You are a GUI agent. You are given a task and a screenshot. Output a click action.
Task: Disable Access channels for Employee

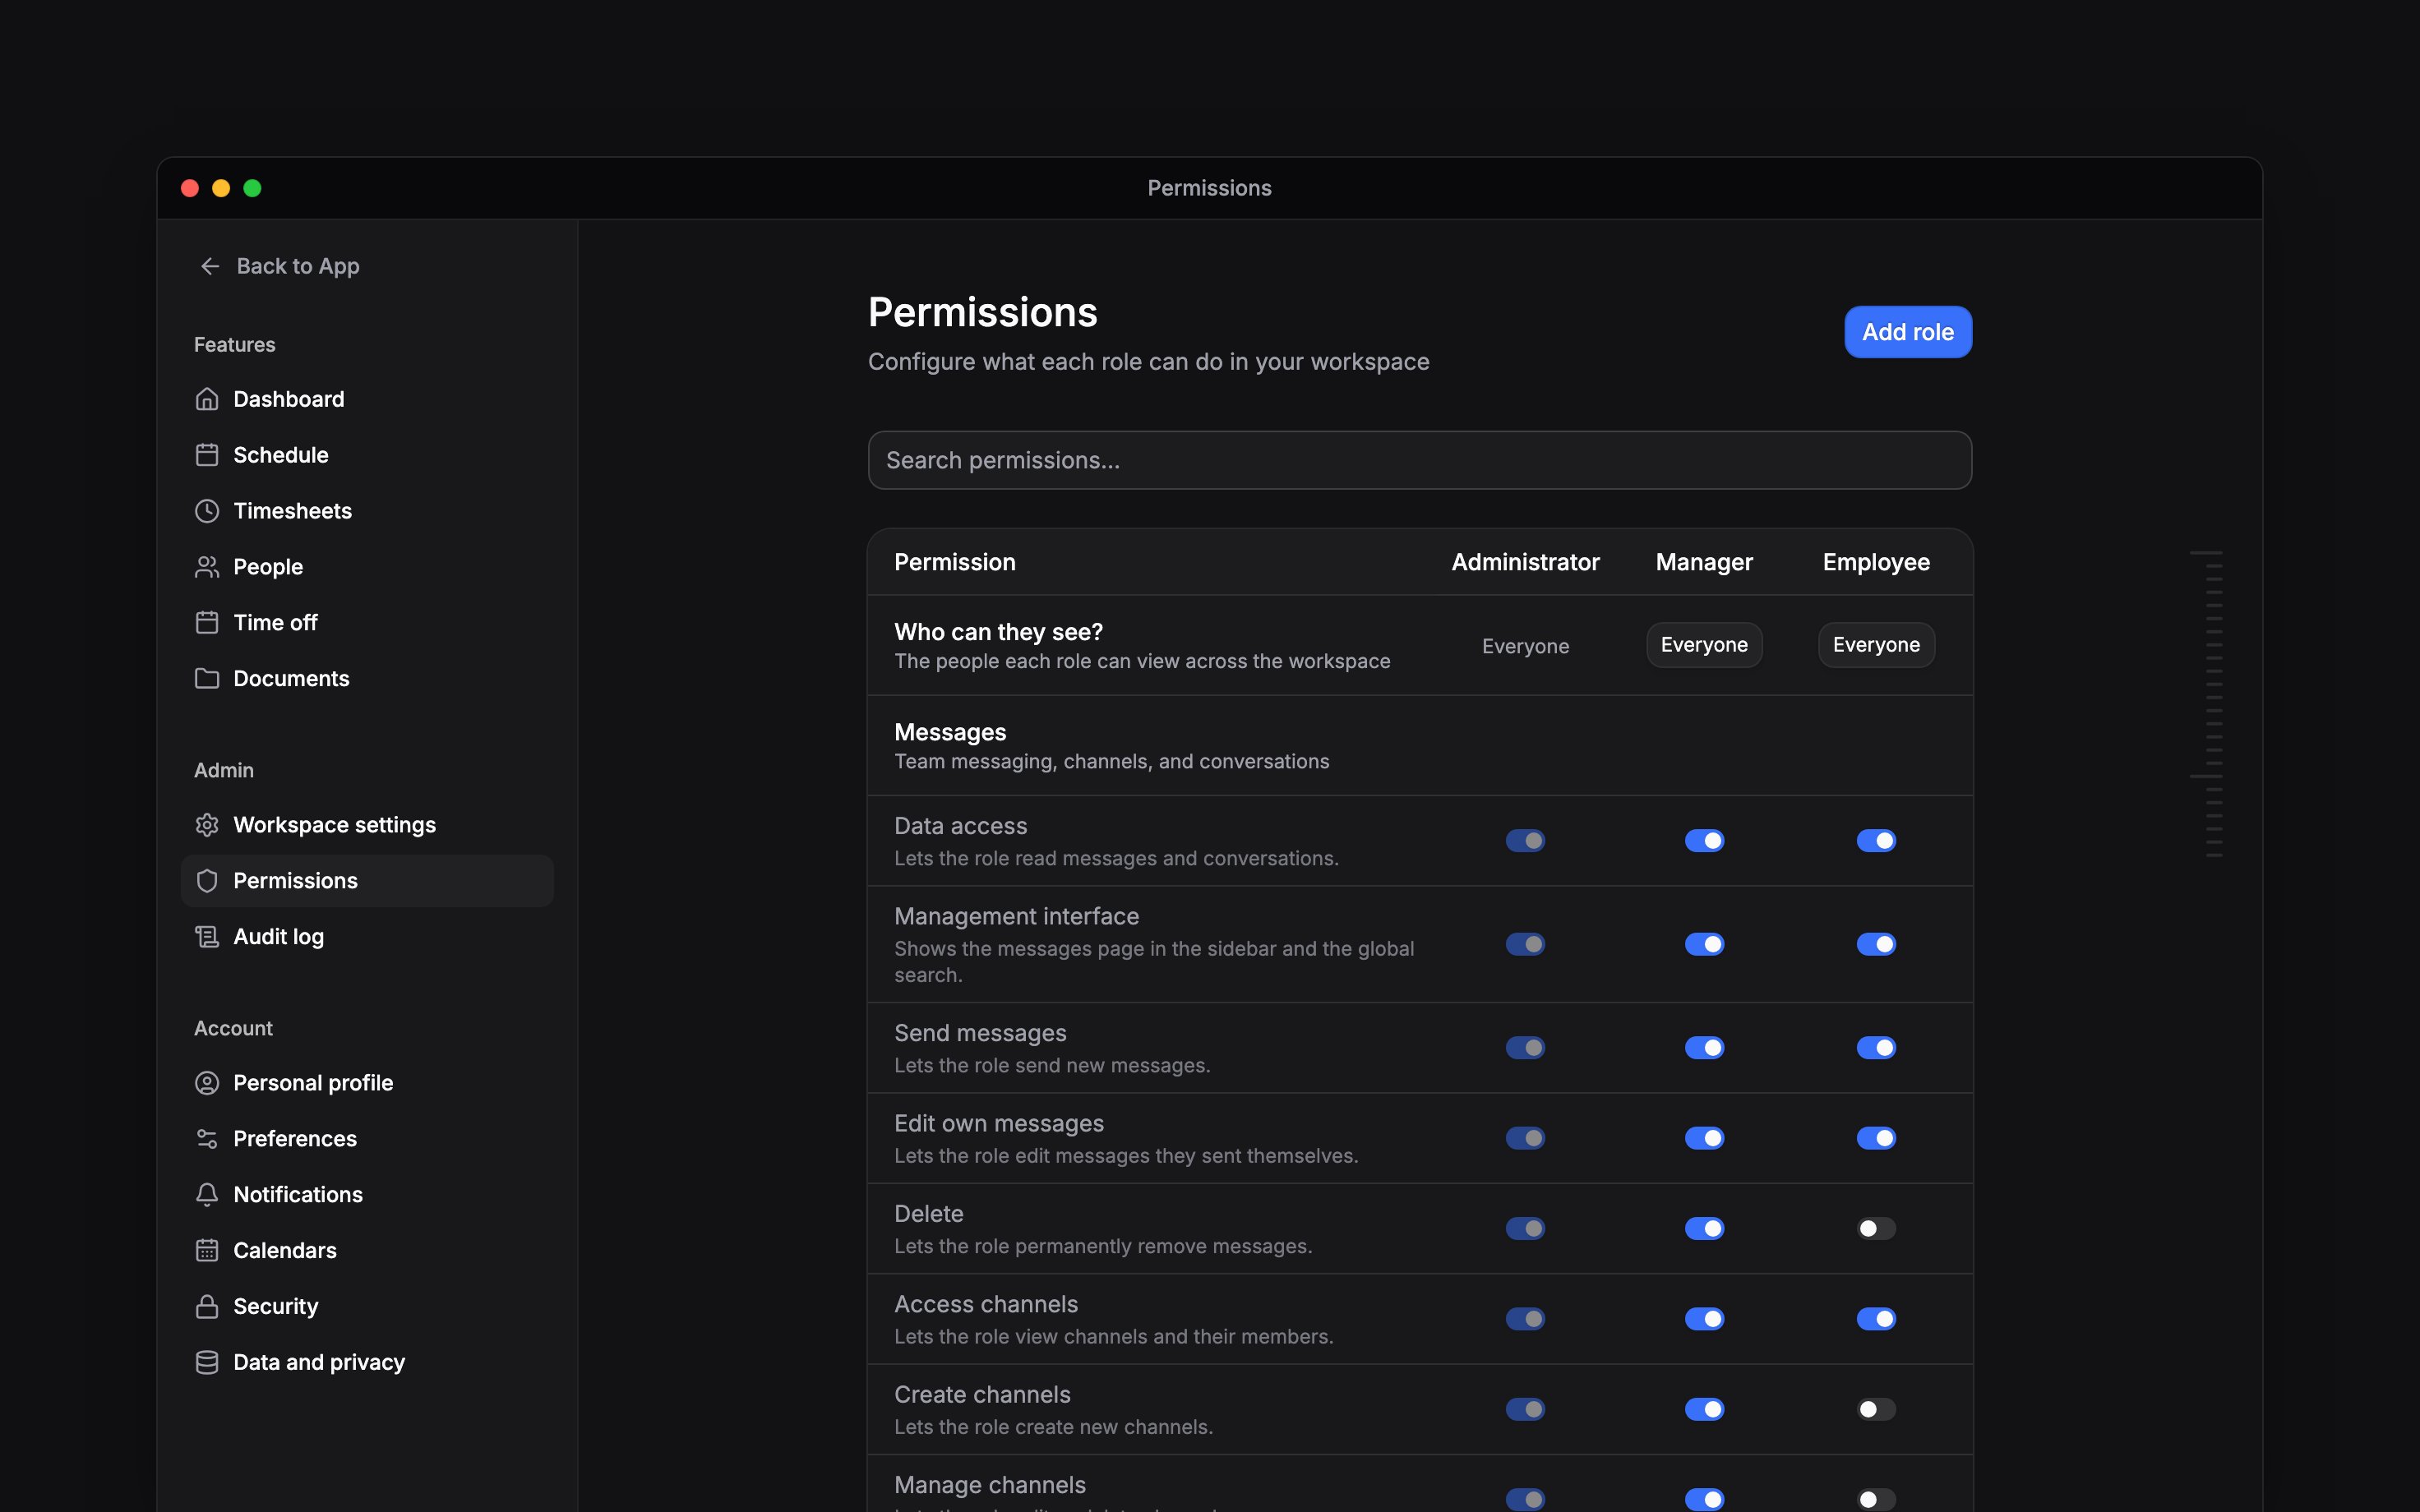[1876, 1320]
